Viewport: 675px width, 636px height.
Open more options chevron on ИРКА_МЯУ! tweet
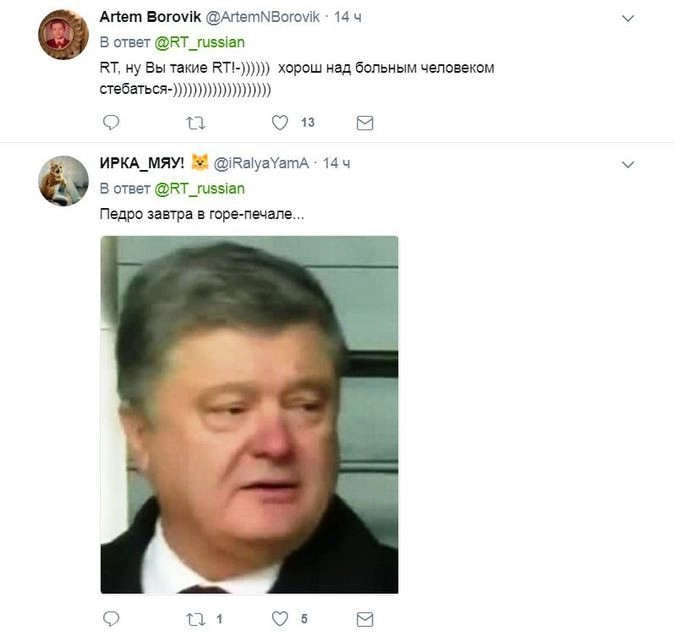(628, 164)
